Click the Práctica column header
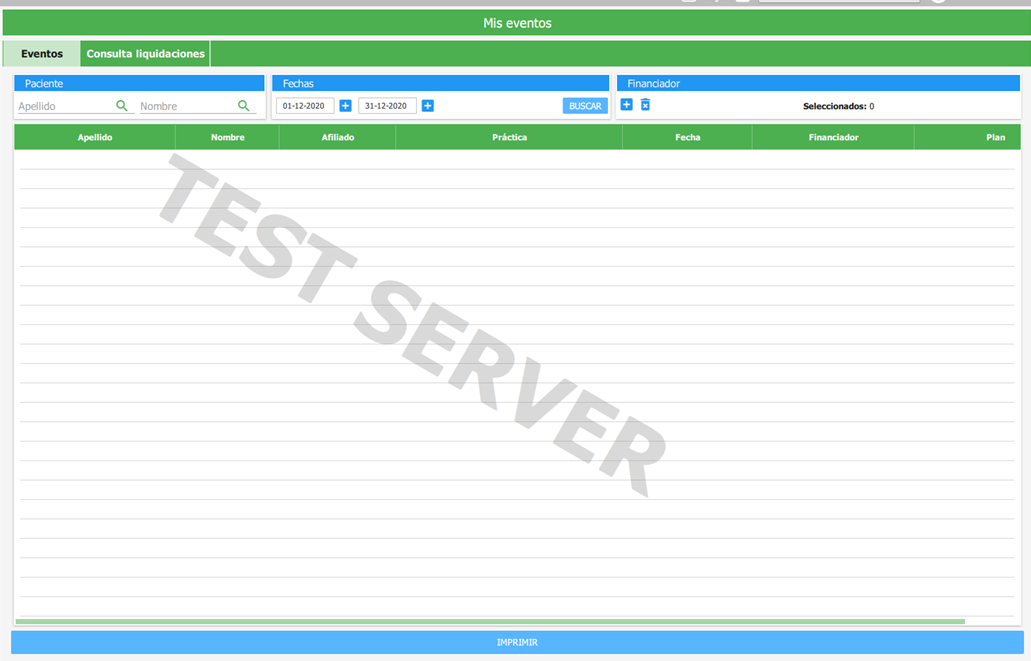This screenshot has width=1031, height=661. [x=510, y=137]
